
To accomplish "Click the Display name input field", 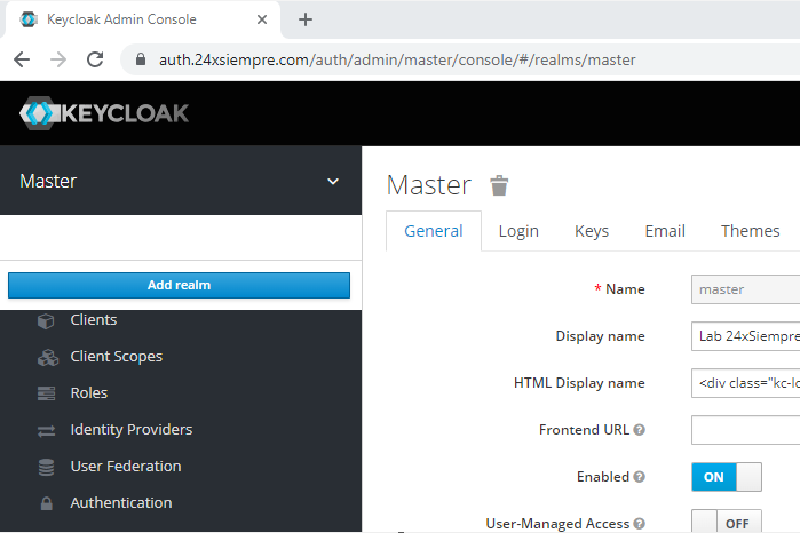I will click(x=745, y=337).
